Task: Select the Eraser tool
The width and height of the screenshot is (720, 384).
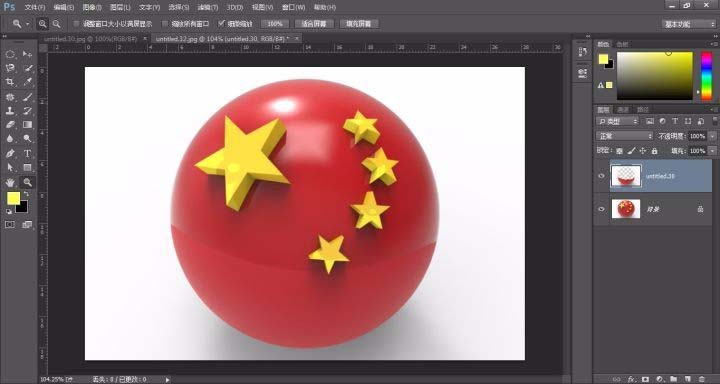Action: coord(10,124)
